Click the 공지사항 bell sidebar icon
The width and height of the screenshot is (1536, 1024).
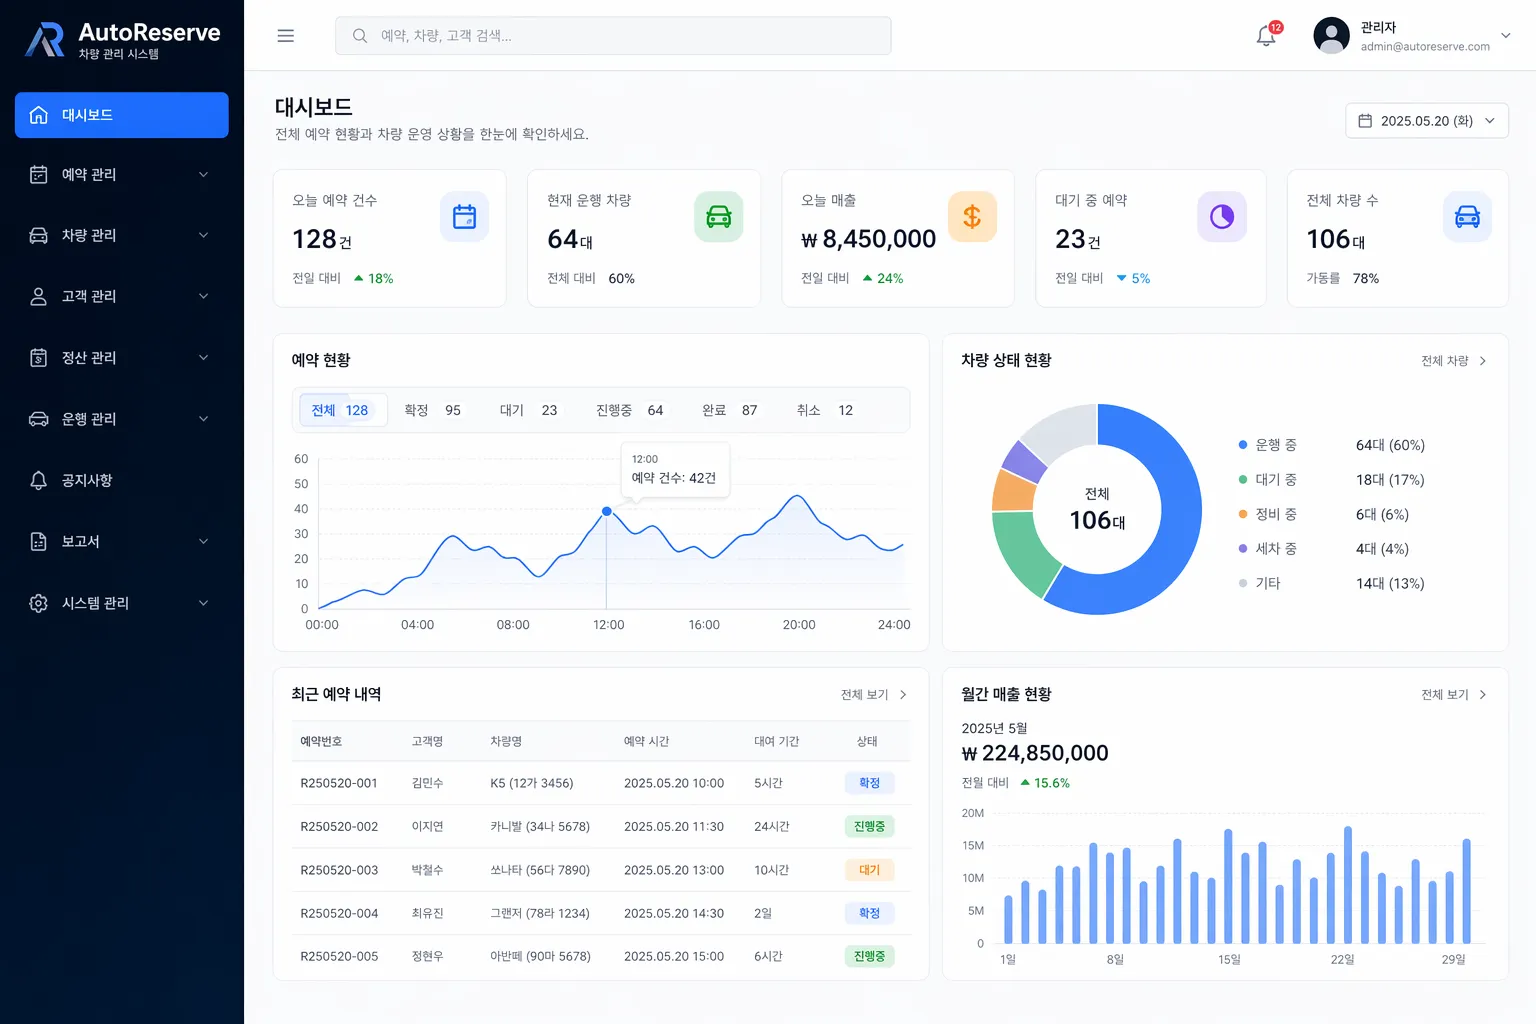point(39,480)
